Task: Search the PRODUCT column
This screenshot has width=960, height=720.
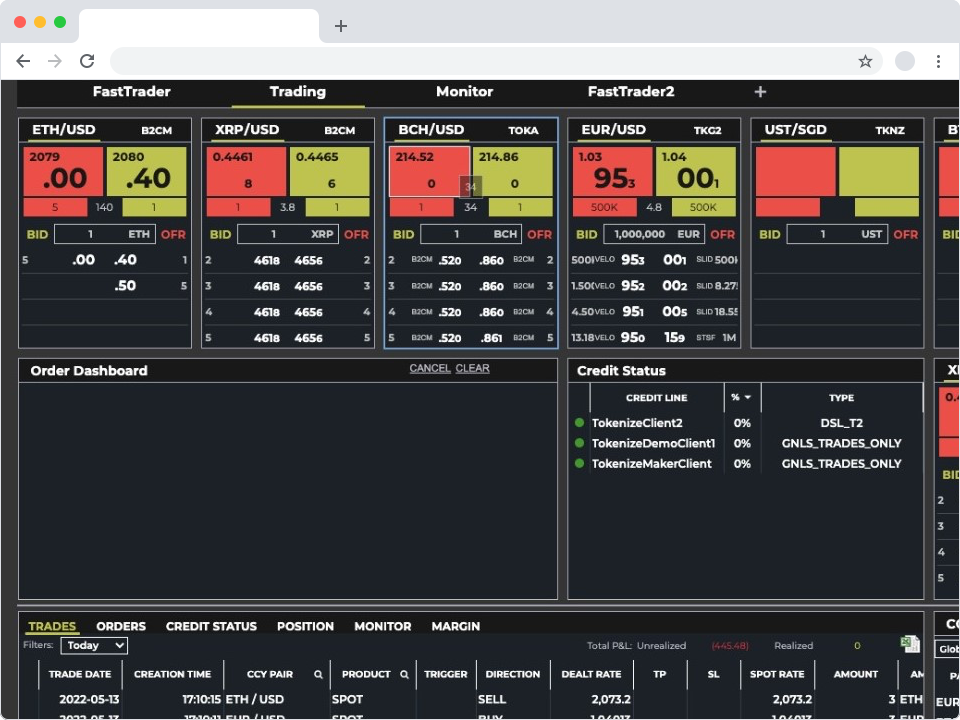Action: (x=404, y=674)
